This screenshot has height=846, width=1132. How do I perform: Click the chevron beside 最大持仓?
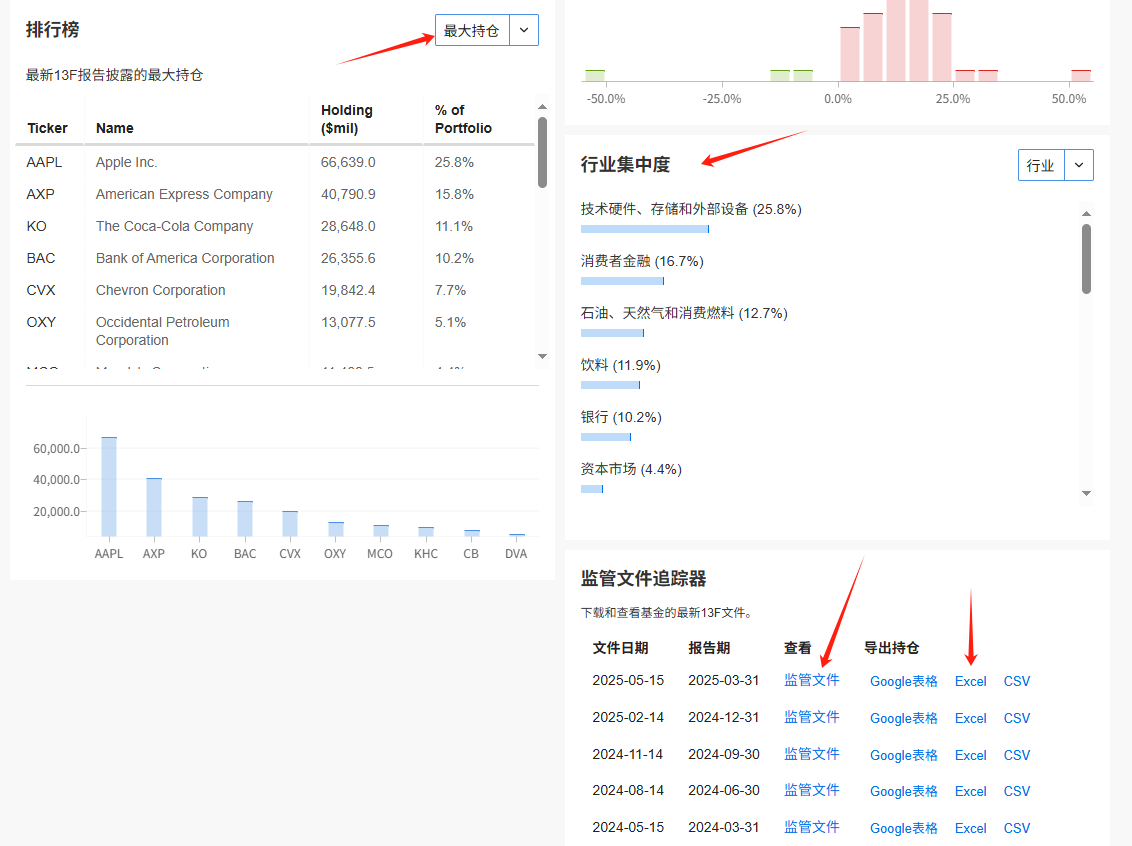pos(524,30)
